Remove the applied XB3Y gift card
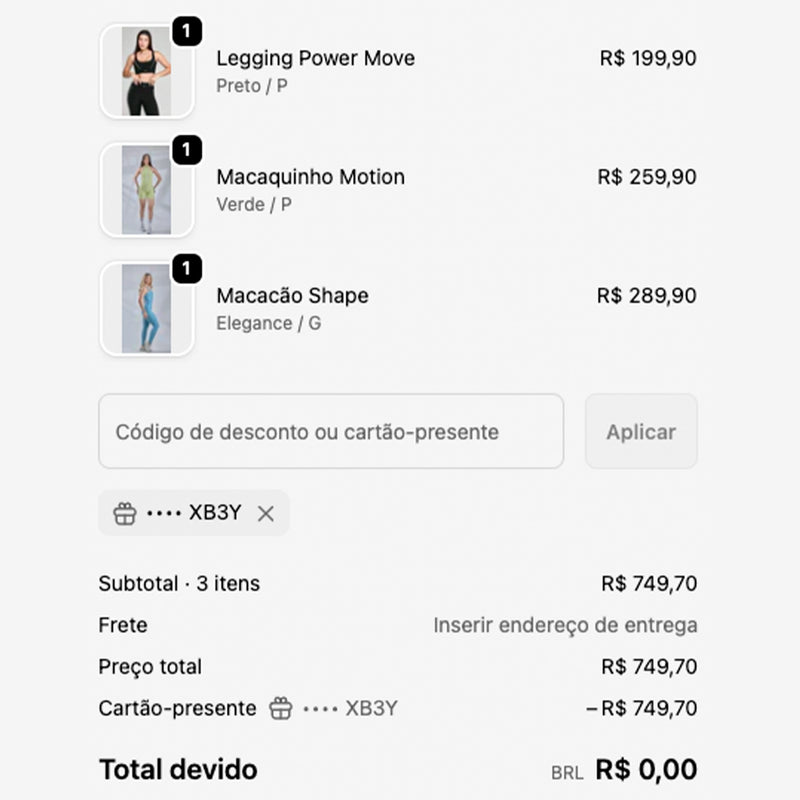The height and width of the screenshot is (800, 800). click(266, 512)
